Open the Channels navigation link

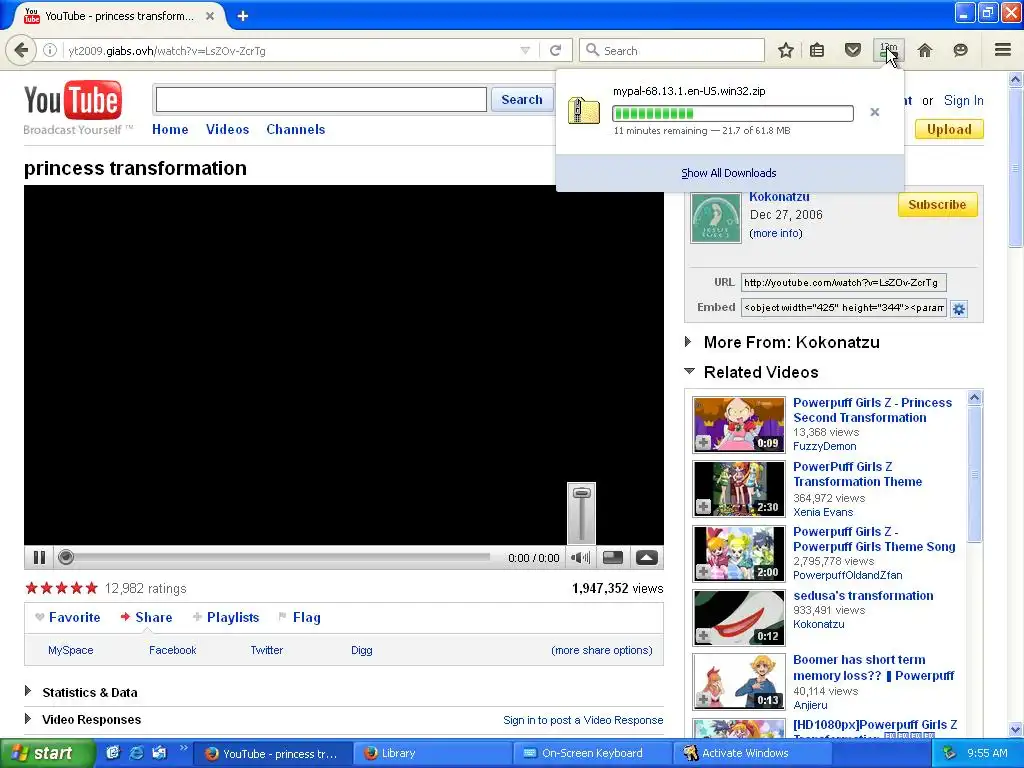[x=295, y=129]
